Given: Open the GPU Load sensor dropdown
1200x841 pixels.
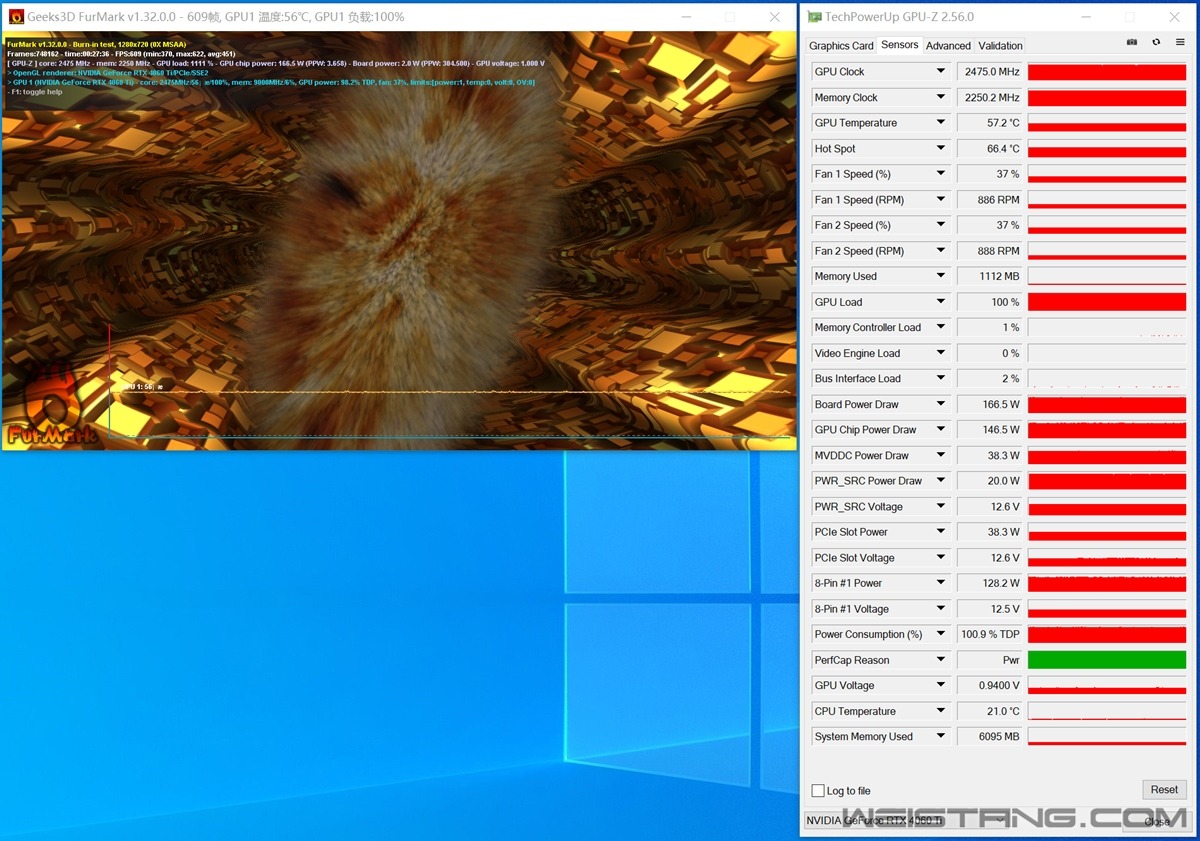Looking at the screenshot, I should pyautogui.click(x=941, y=302).
